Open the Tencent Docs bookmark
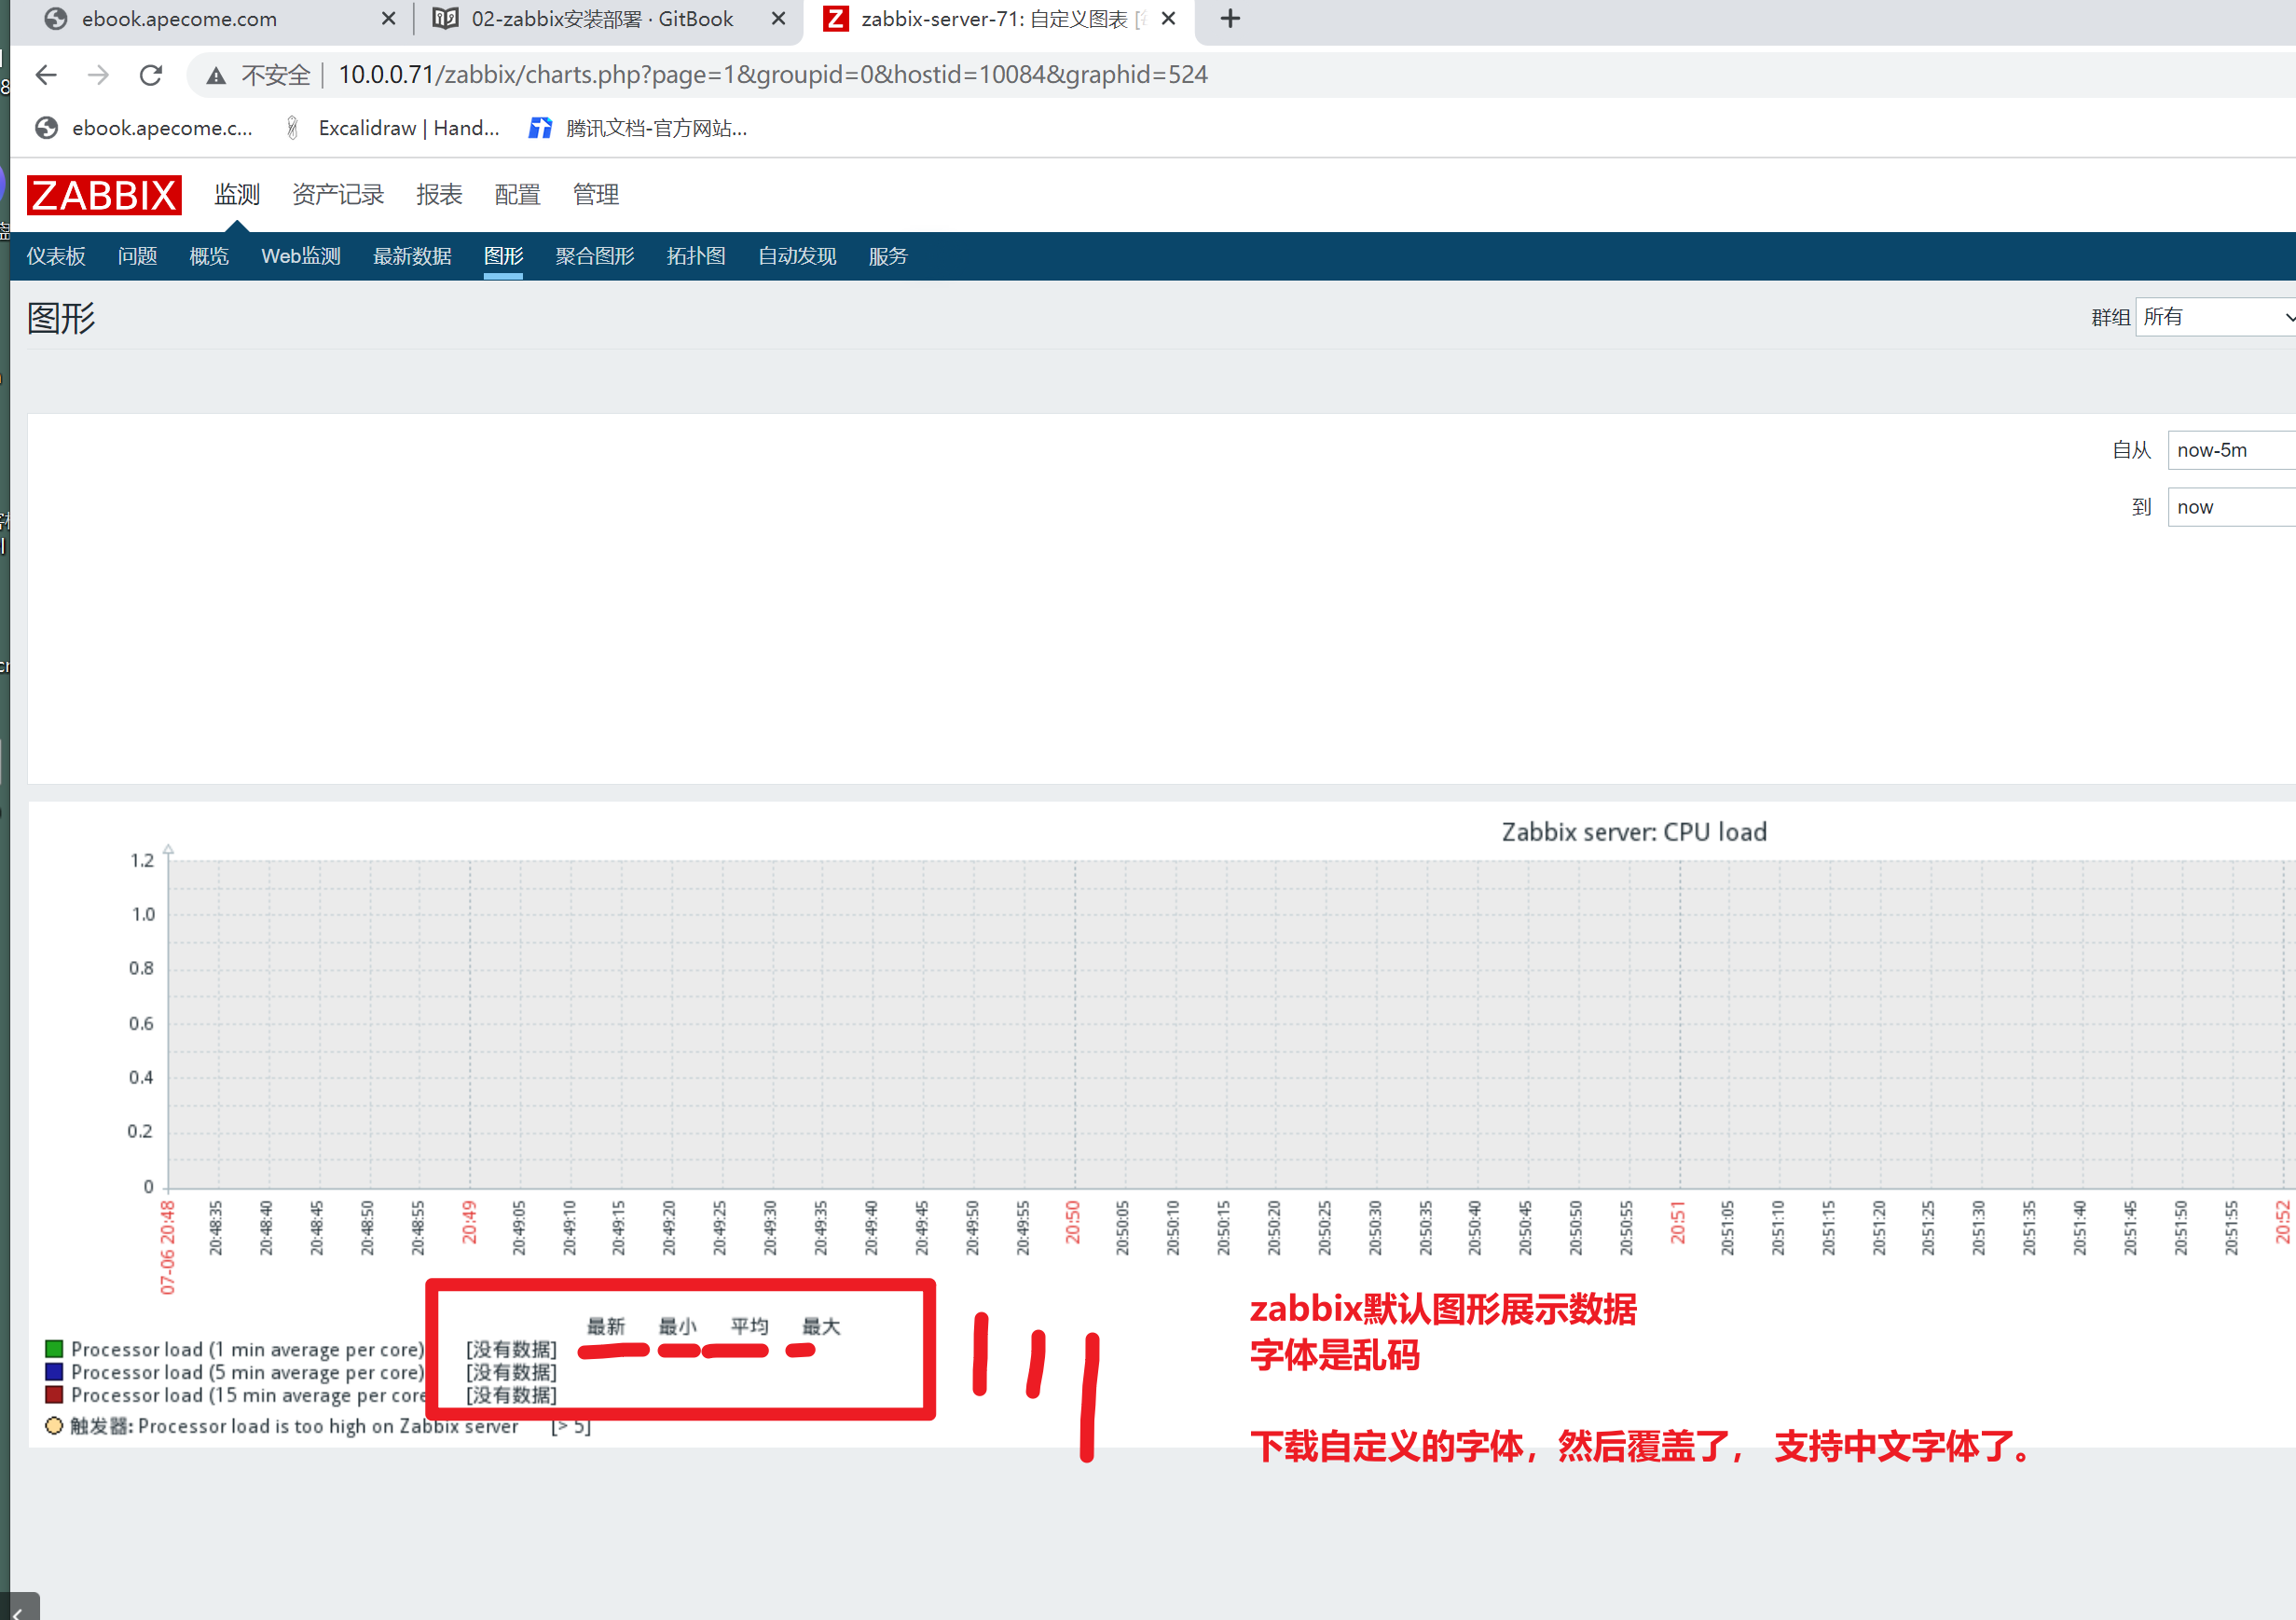The image size is (2296, 1620). pyautogui.click(x=638, y=128)
